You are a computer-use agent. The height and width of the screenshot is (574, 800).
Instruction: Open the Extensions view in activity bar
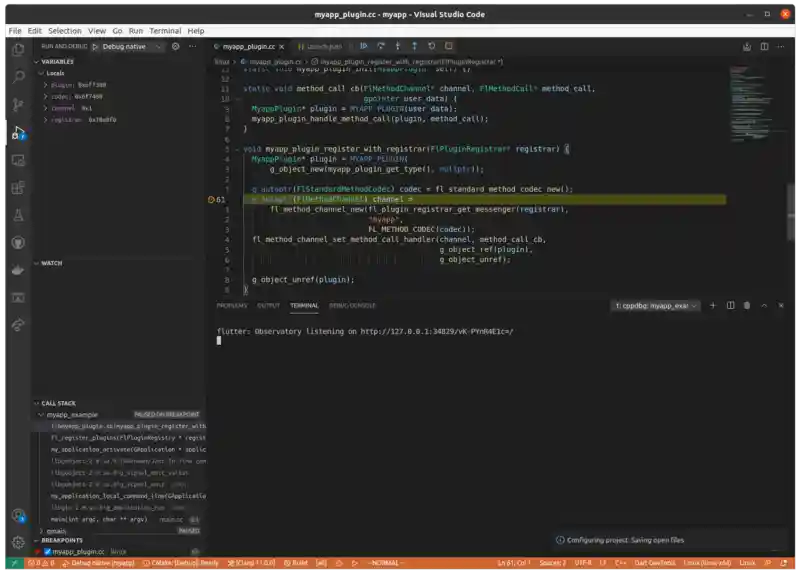click(x=18, y=187)
